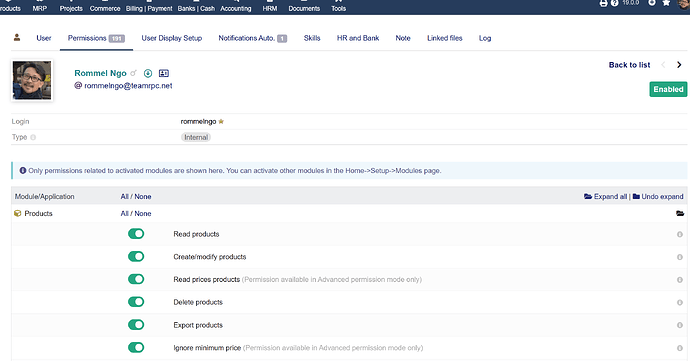Click the bookmark star icon in top bar
The image size is (690, 361).
[x=666, y=3]
